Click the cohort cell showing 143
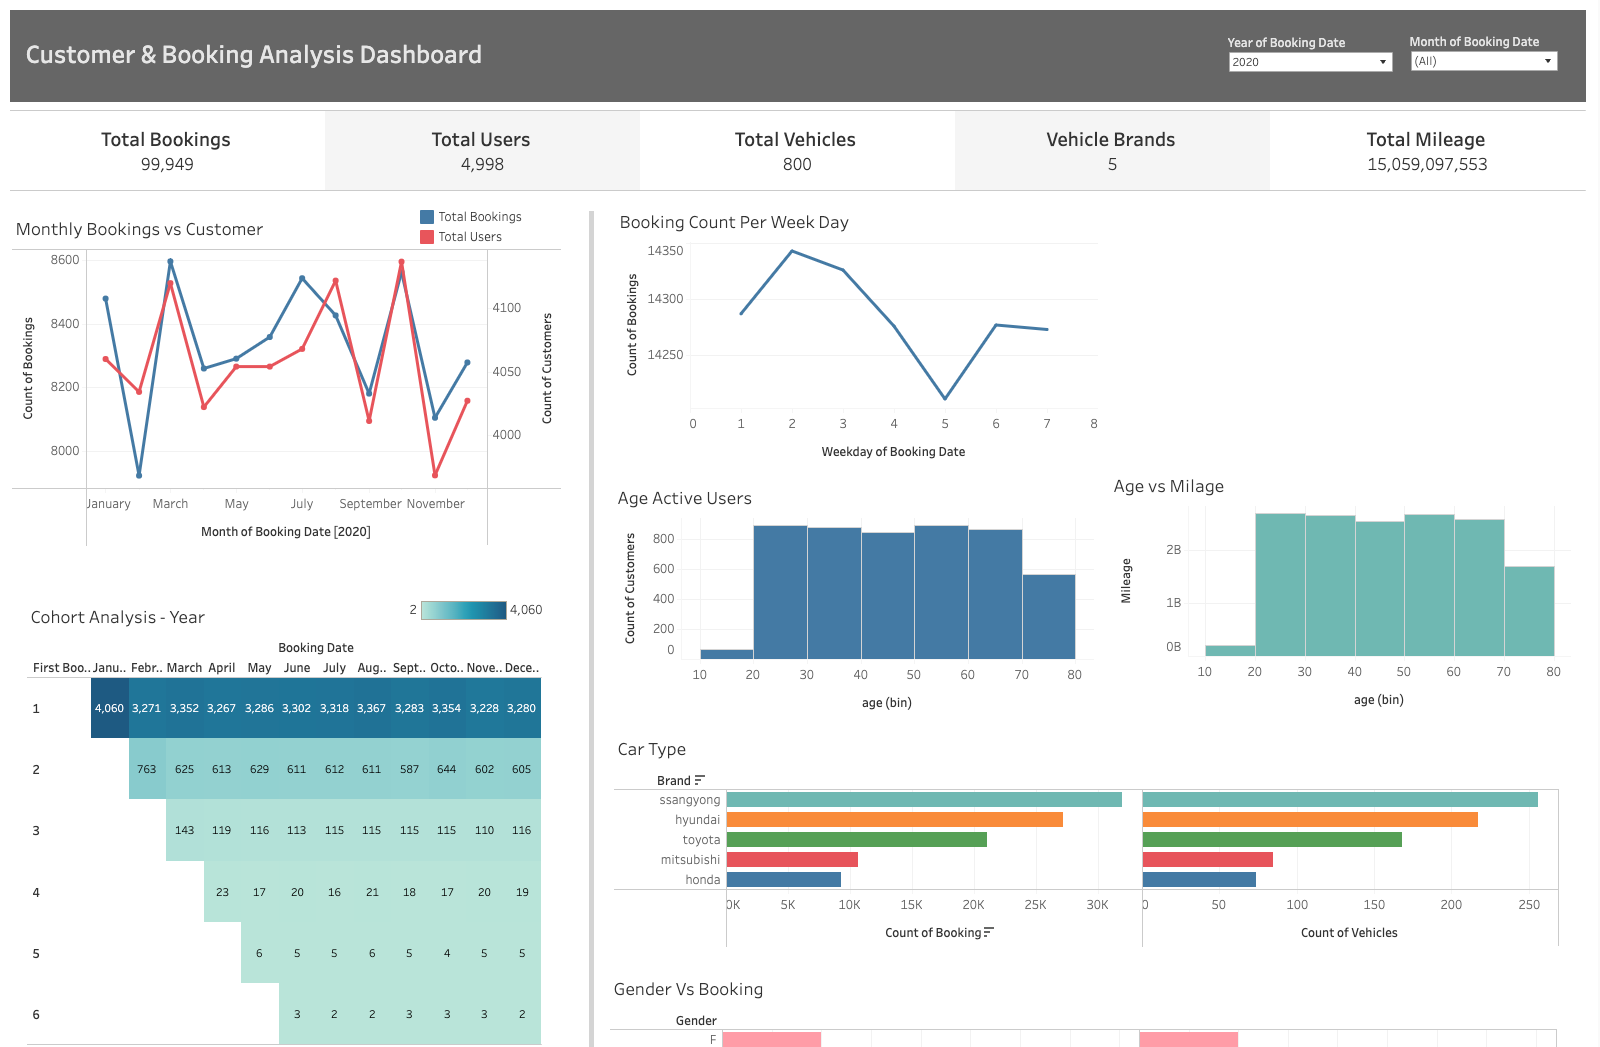This screenshot has height=1047, width=1600. point(185,830)
